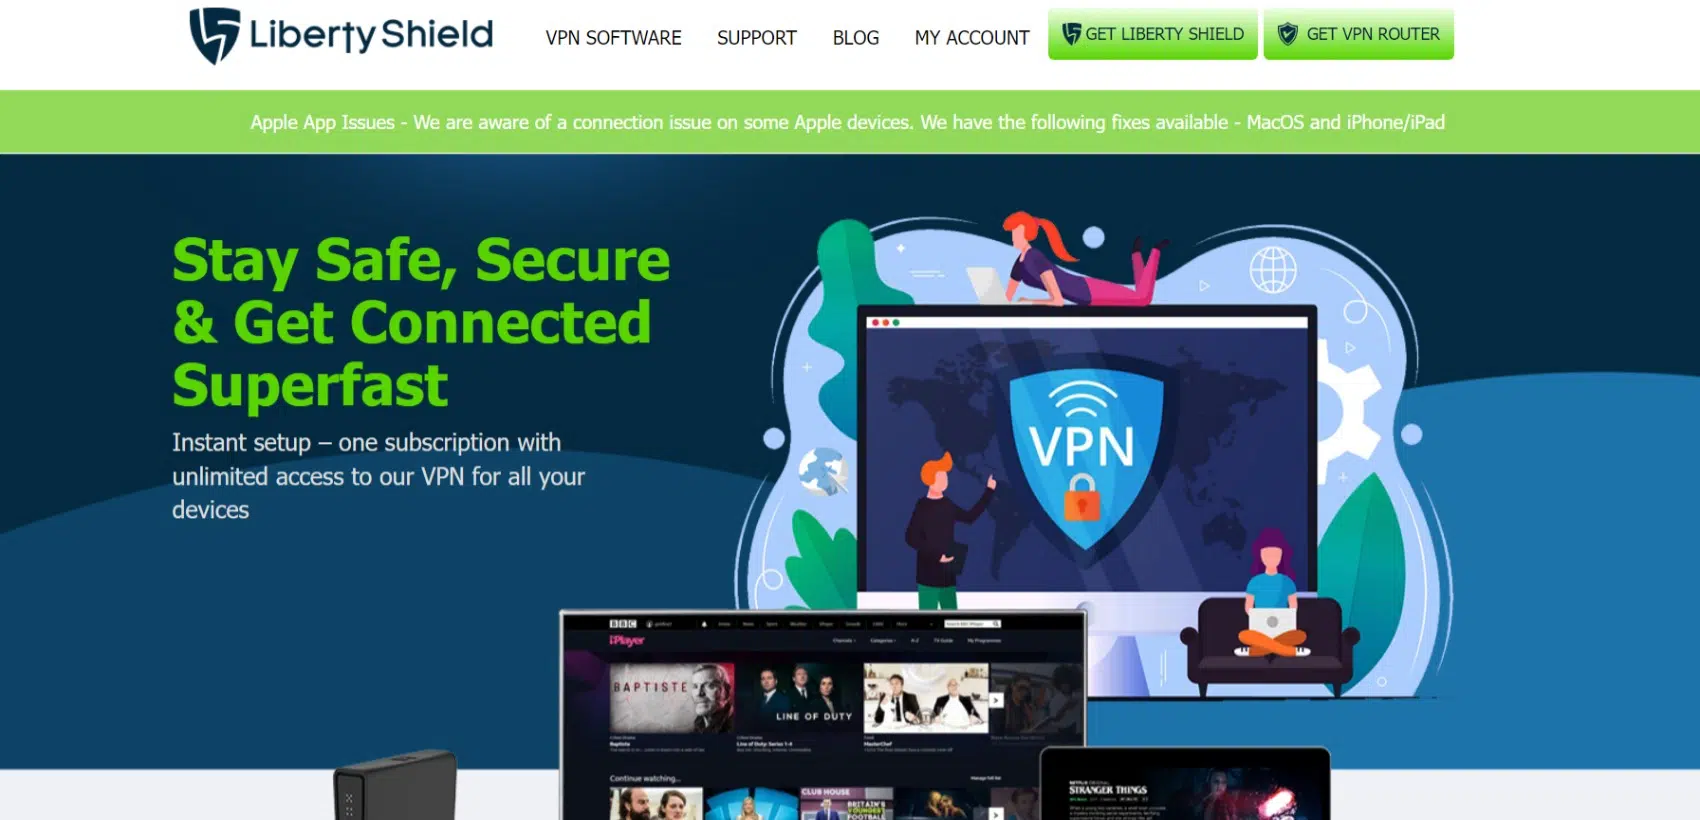Open the VPN Software menu
This screenshot has height=820, width=1700.
click(x=613, y=38)
